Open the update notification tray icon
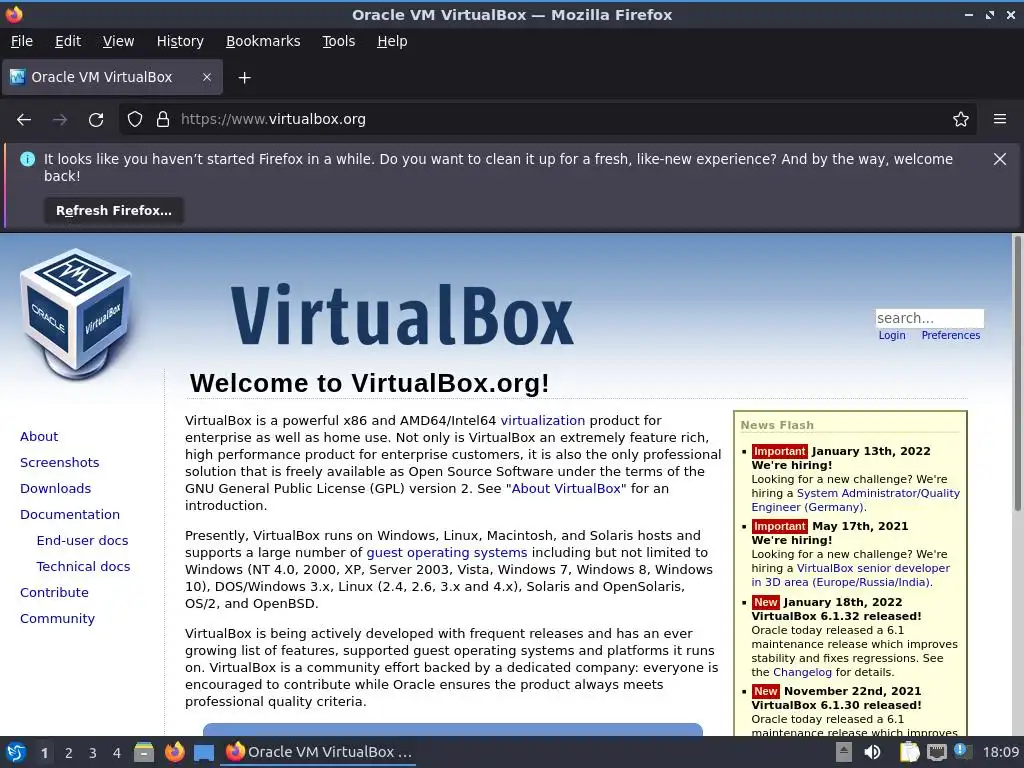Image resolution: width=1024 pixels, height=768 pixels. 961,751
